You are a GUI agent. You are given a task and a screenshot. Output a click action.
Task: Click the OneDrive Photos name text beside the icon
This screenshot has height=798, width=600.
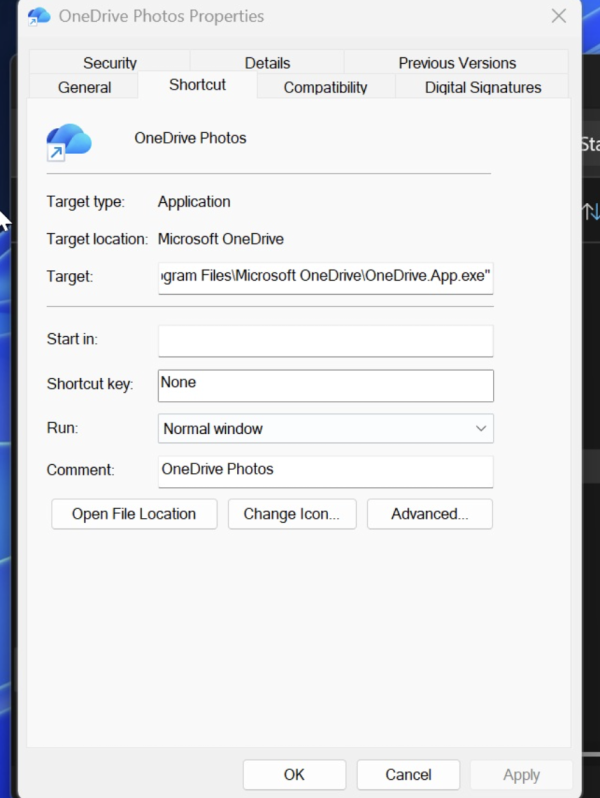[190, 138]
